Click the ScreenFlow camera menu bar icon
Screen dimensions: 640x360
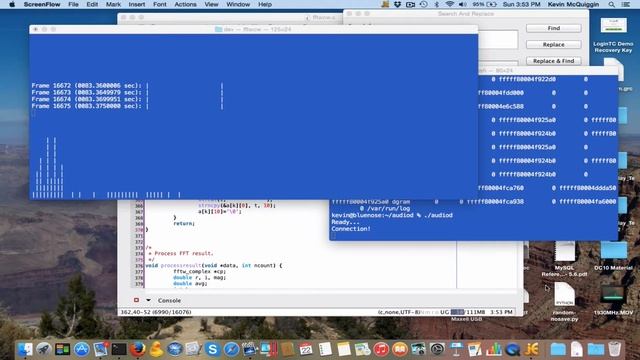pyautogui.click(x=410, y=4)
